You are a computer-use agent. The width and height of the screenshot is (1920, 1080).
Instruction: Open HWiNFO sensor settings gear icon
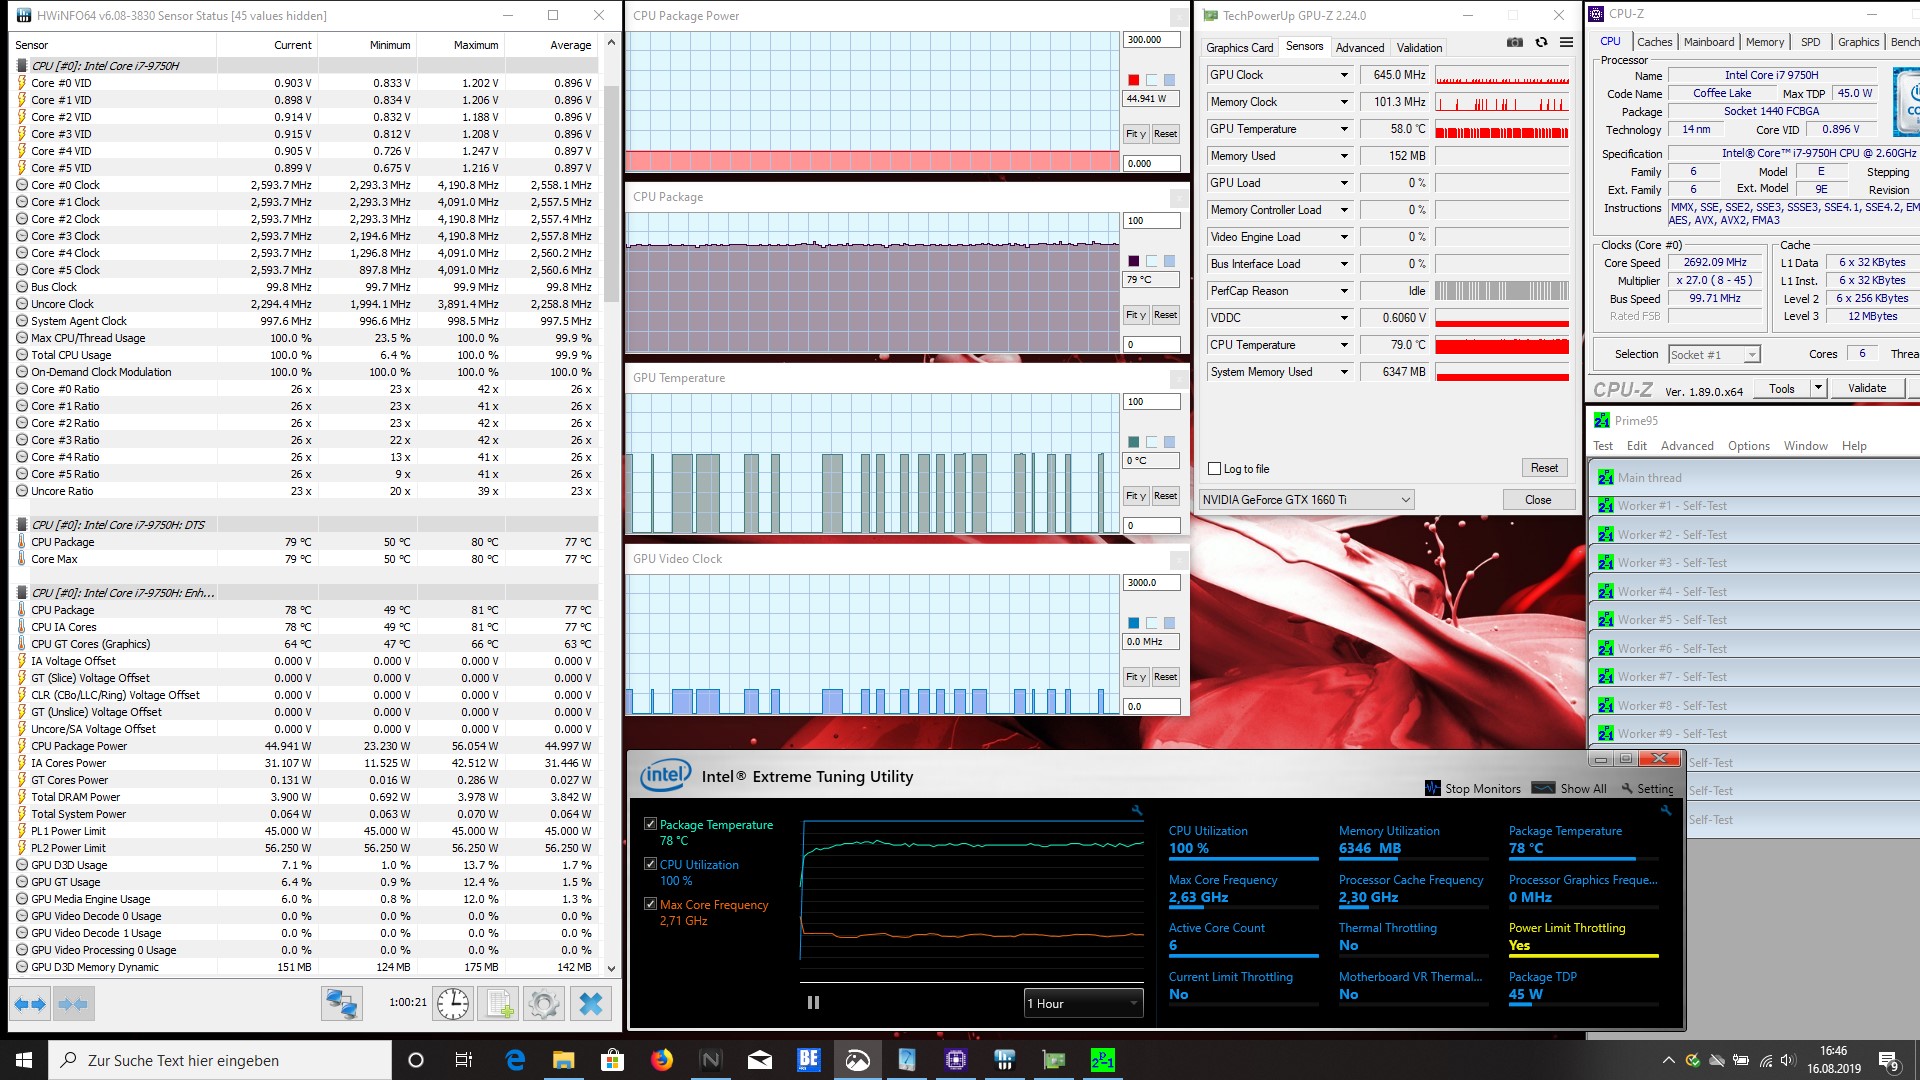[545, 1003]
